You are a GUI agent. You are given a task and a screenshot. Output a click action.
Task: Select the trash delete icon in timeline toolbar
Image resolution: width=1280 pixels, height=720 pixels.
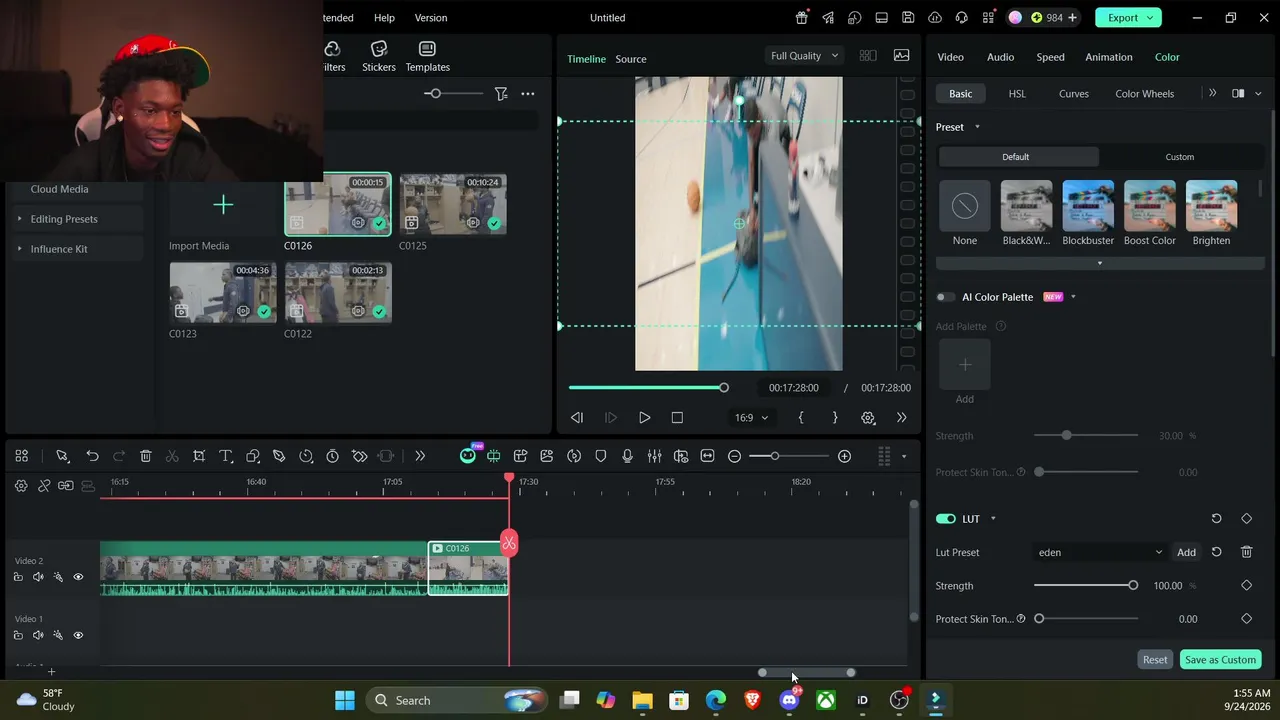click(x=145, y=456)
